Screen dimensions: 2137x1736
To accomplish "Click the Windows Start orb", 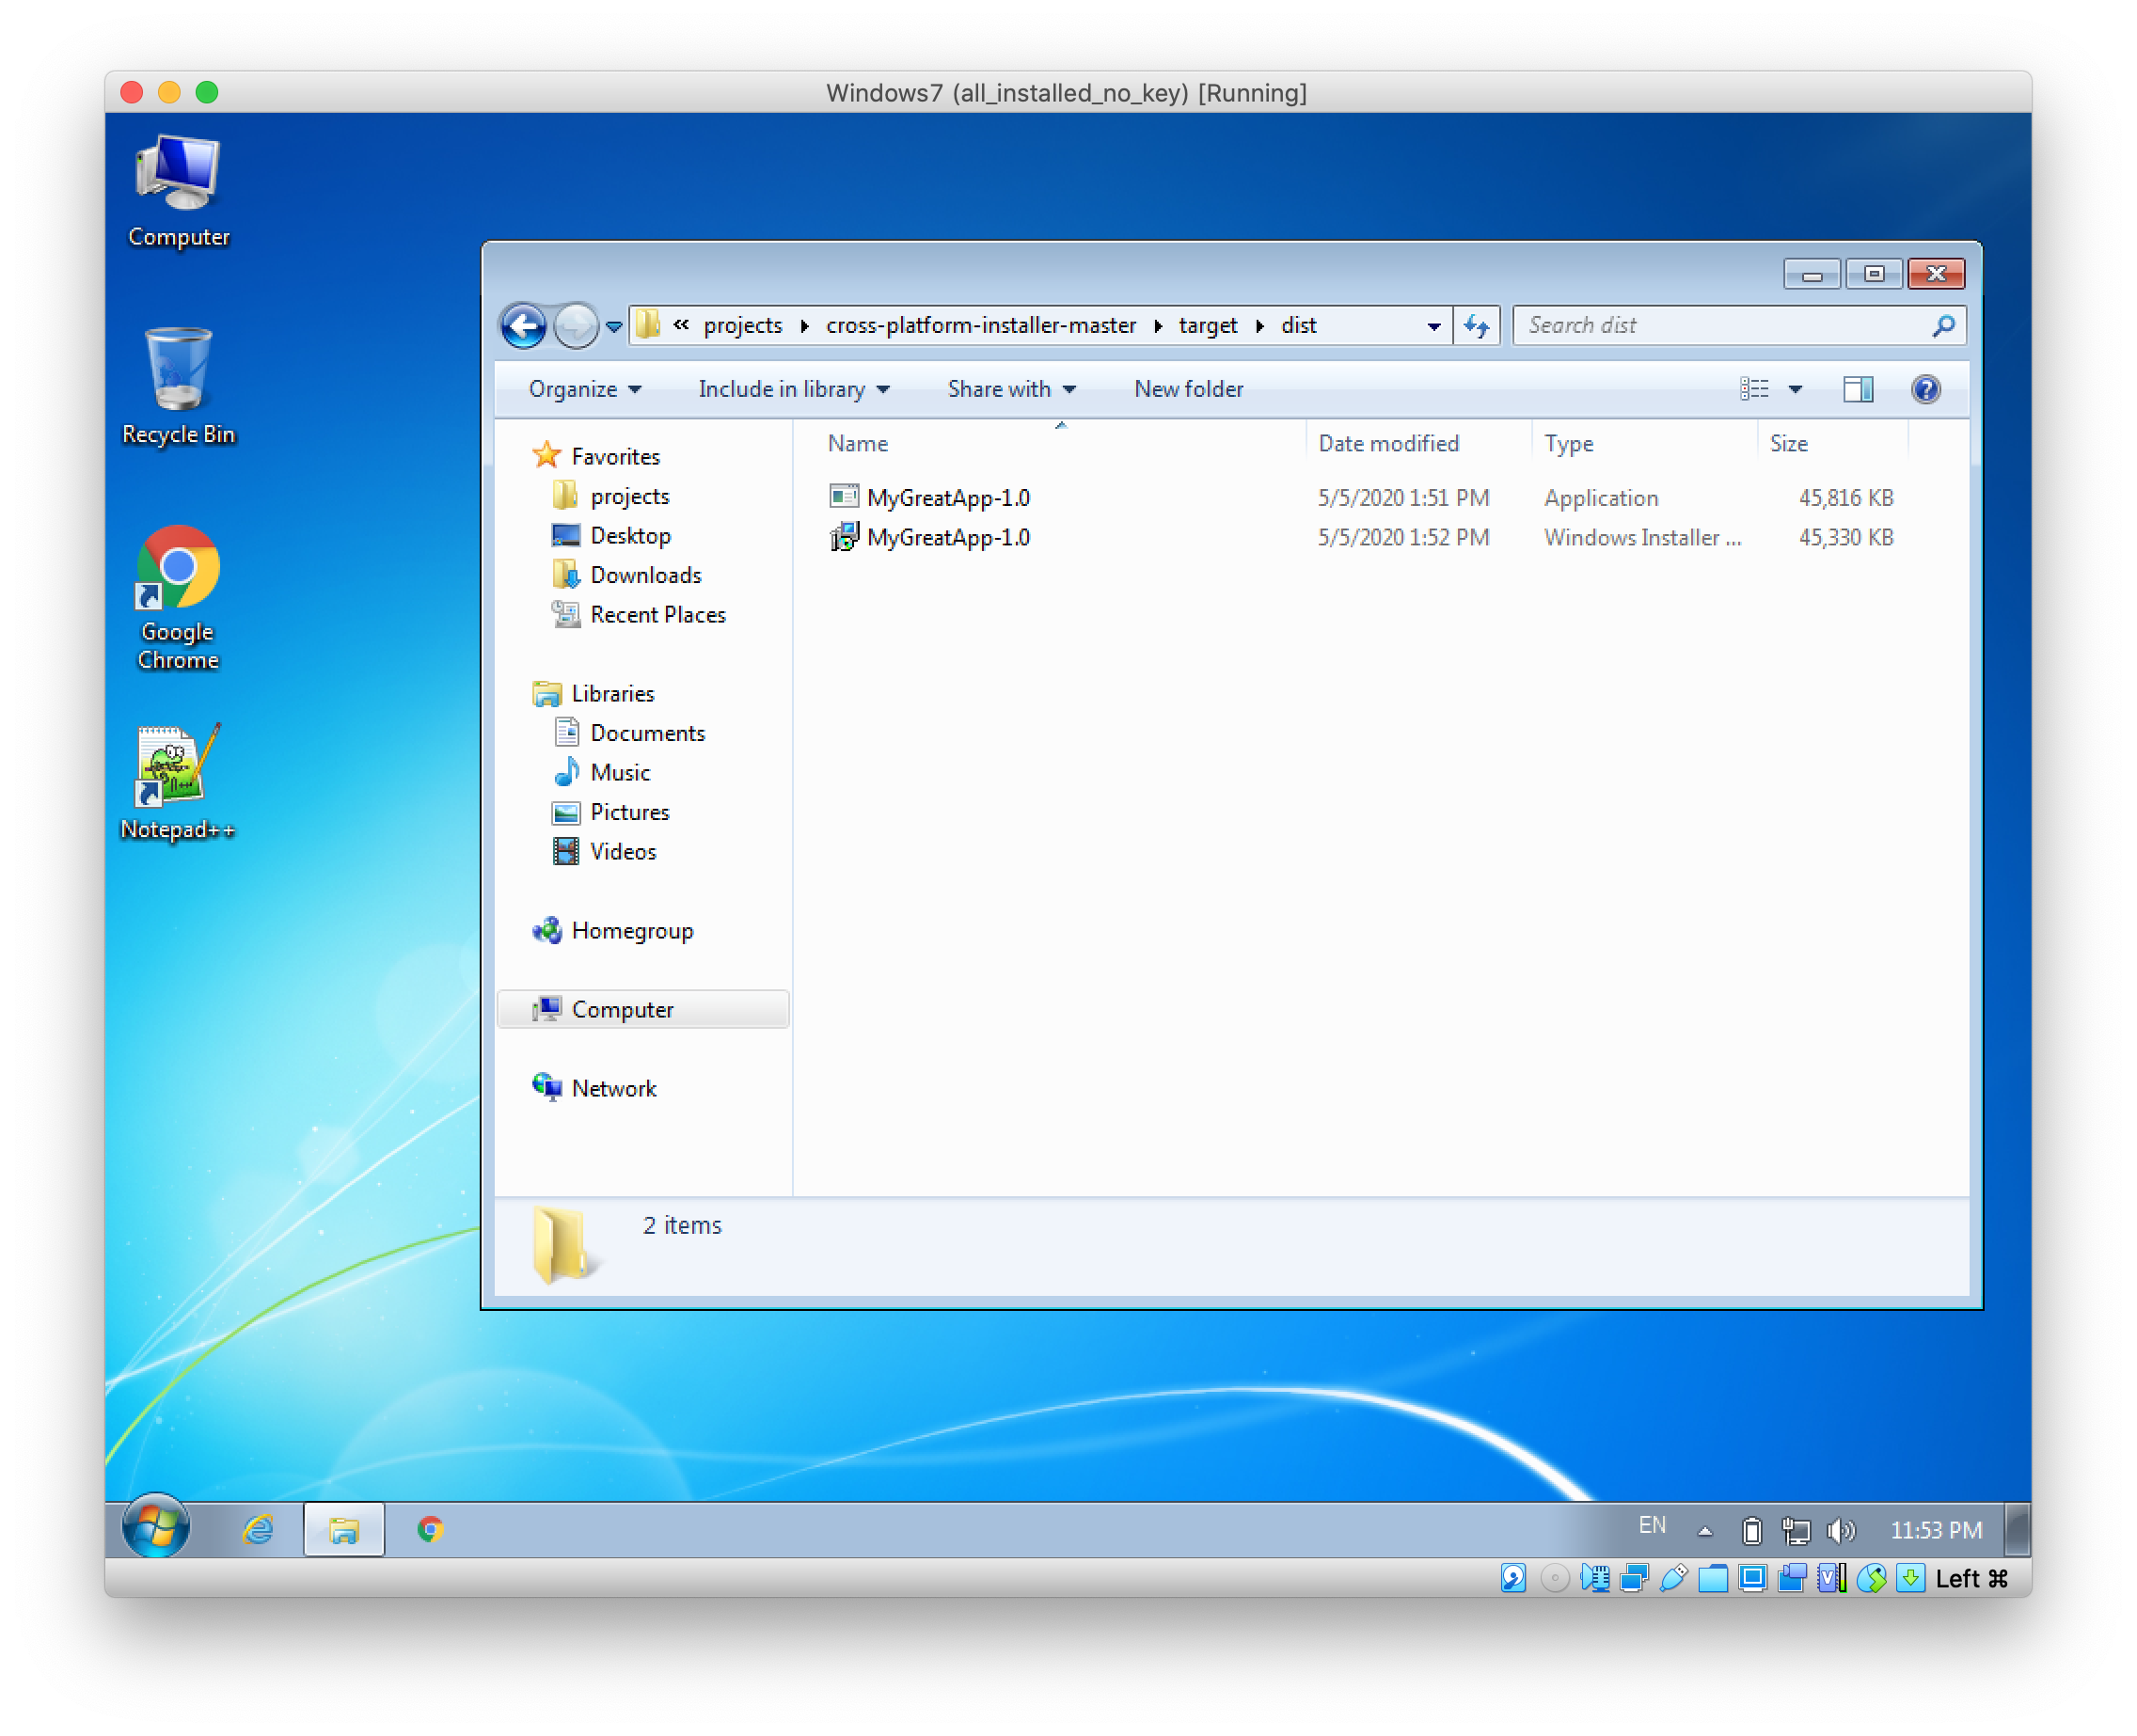I will pyautogui.click(x=155, y=1527).
